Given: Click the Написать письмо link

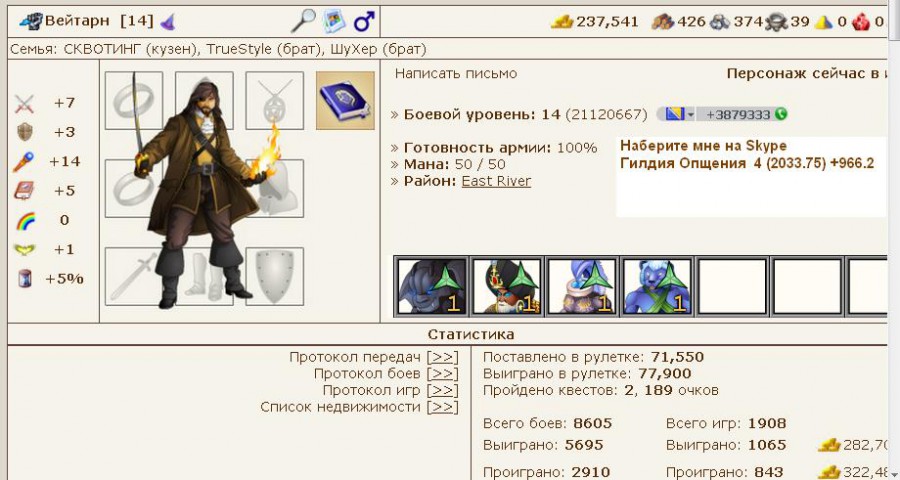Looking at the screenshot, I should [456, 73].
